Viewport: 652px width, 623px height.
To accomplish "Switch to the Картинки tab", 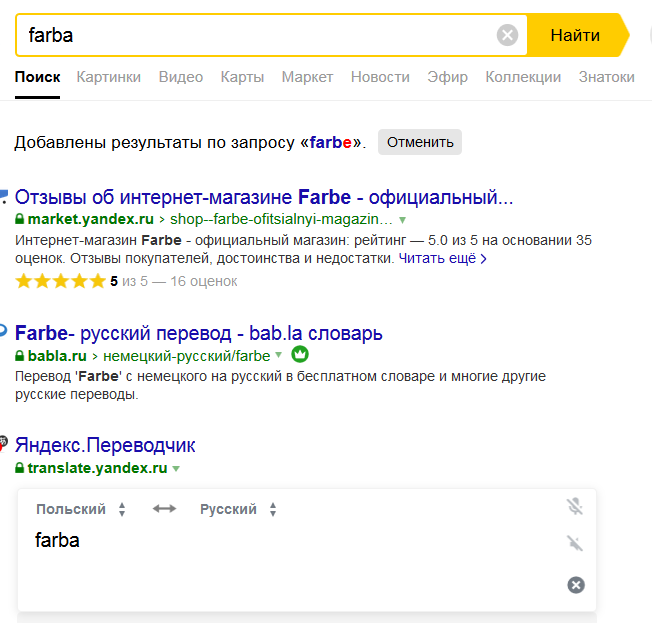I will (x=109, y=77).
